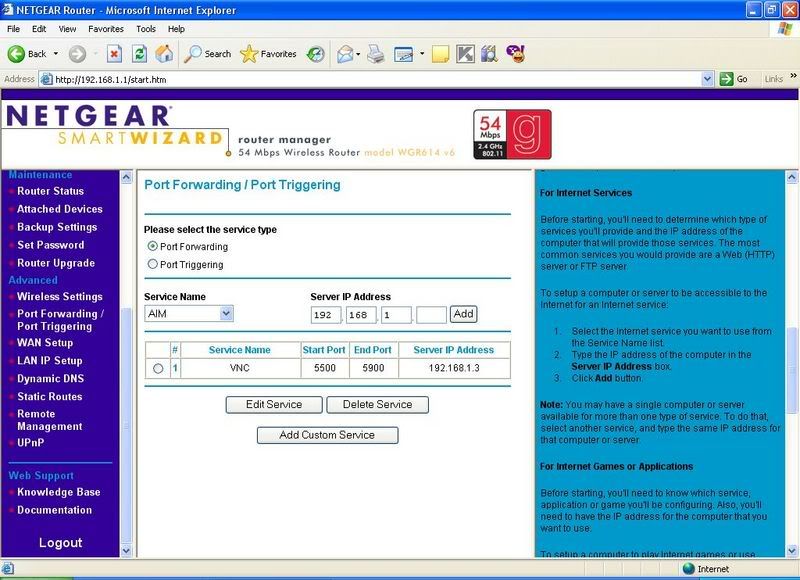Screen dimensions: 800x580
Task: Select the VNC service row radio button
Action: point(158,368)
